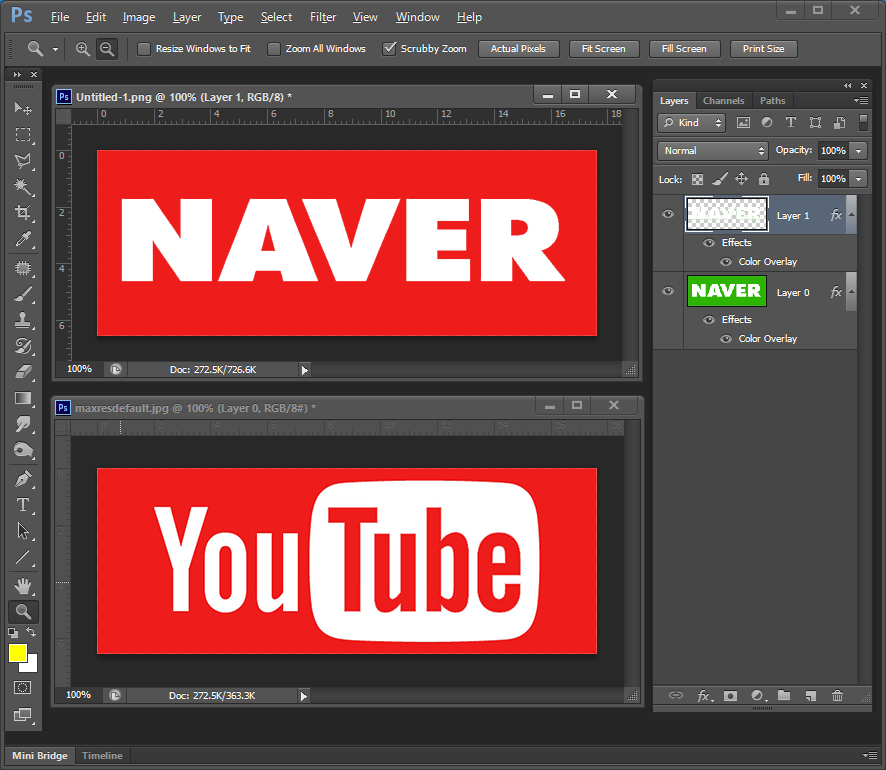886x770 pixels.
Task: Switch to Channels tab
Action: click(723, 101)
